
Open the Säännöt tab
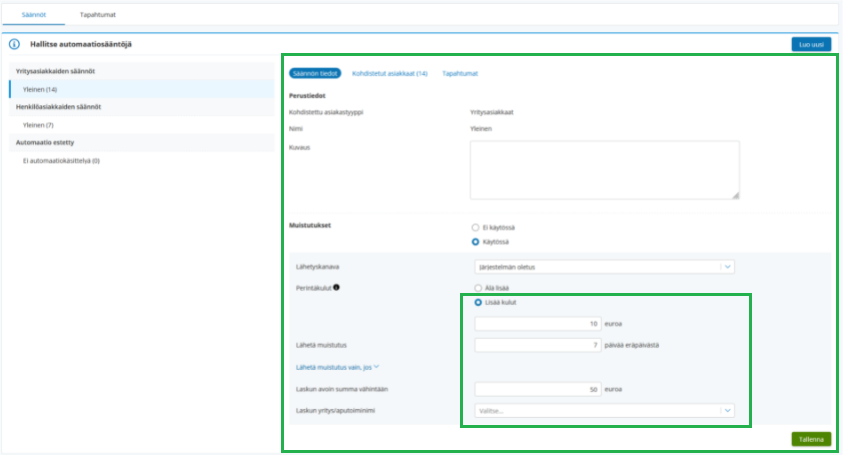tap(33, 15)
